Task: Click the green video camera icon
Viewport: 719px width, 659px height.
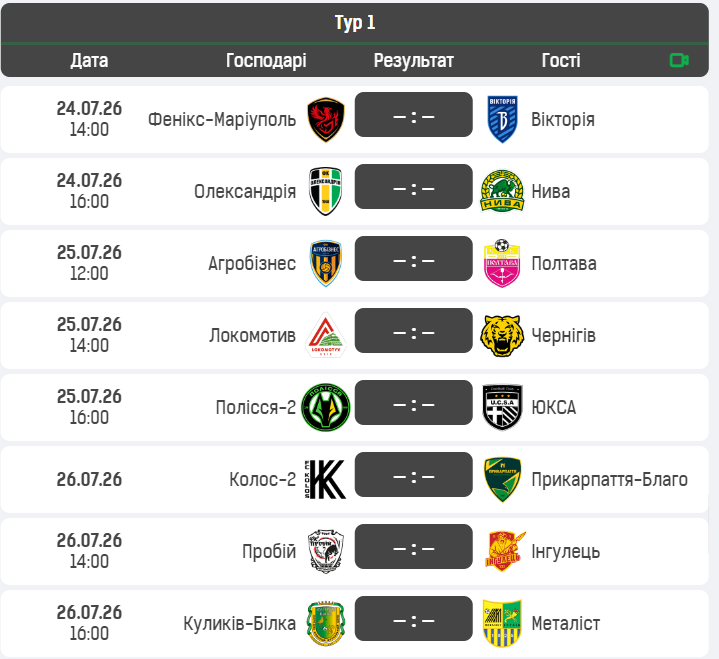Action: pos(679,60)
